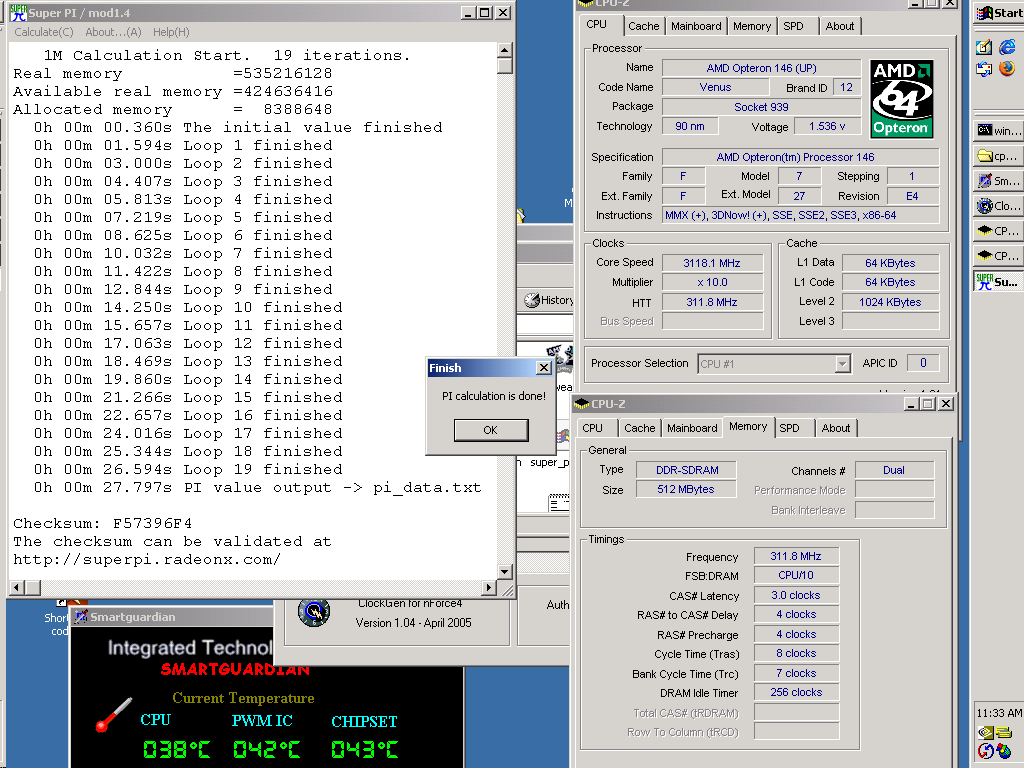Click the yellow network computers tray icon
1024x768 pixels.
1004,733
